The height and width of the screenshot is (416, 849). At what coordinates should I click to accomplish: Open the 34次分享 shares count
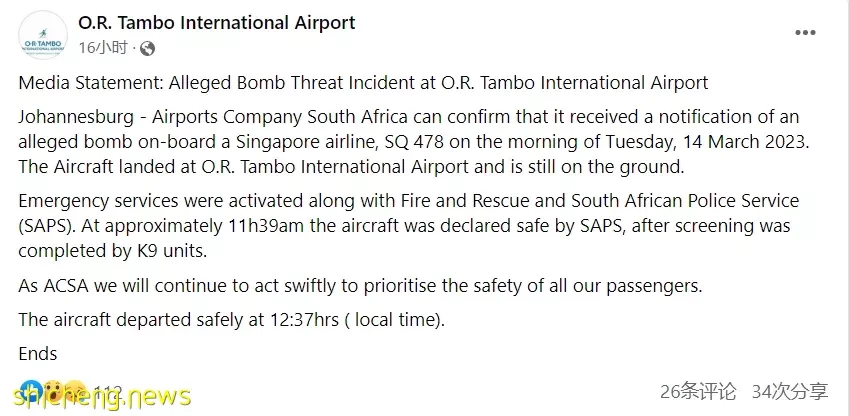pos(790,391)
